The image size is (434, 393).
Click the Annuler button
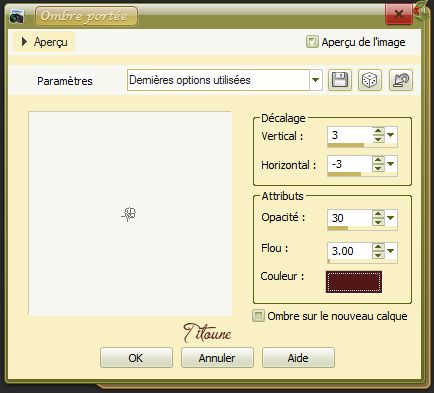217,358
